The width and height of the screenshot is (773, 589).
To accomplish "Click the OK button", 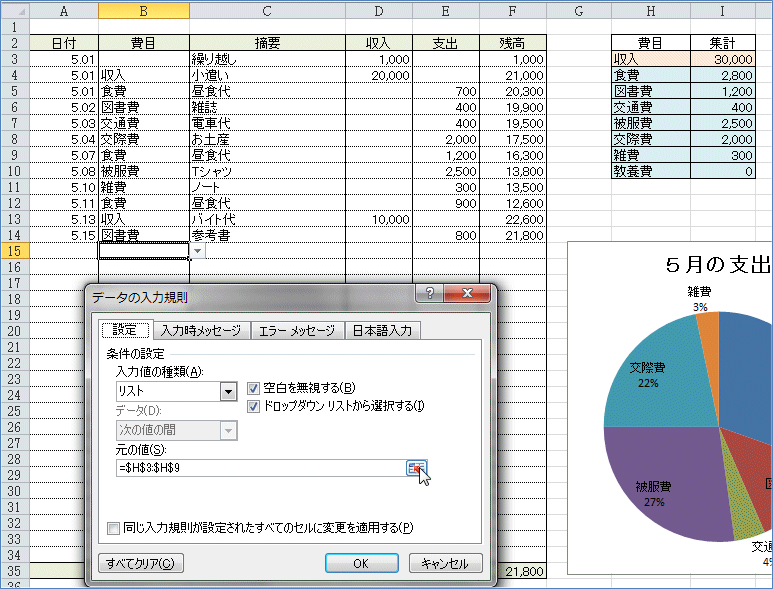I will pos(361,563).
